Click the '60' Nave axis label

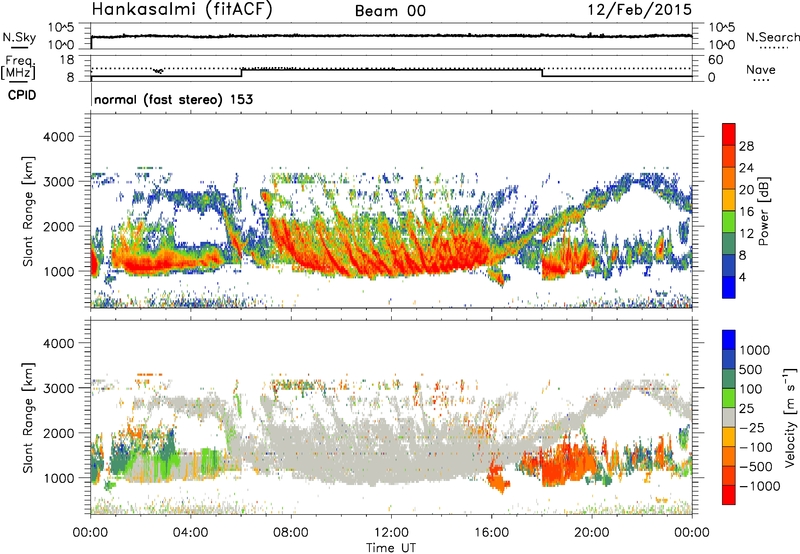716,60
